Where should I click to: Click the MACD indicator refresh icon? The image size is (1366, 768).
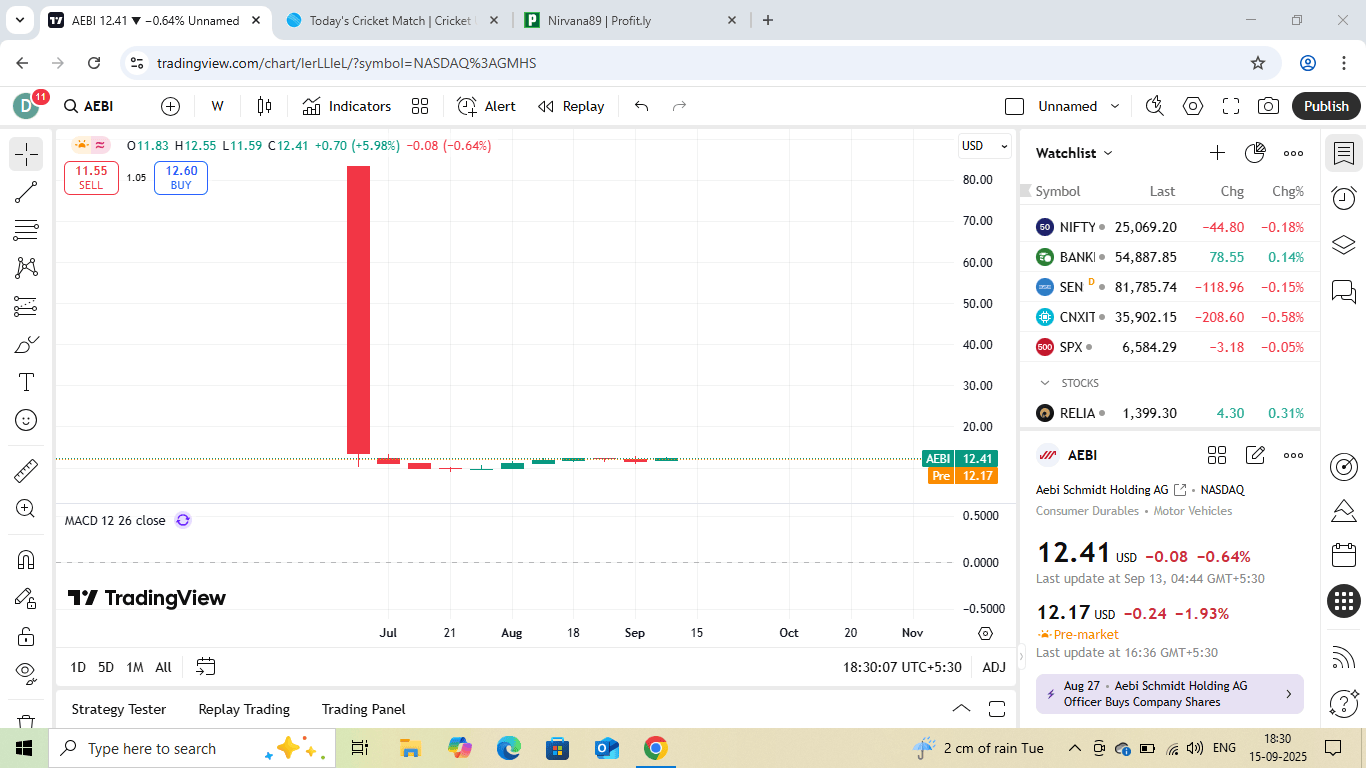coord(183,520)
